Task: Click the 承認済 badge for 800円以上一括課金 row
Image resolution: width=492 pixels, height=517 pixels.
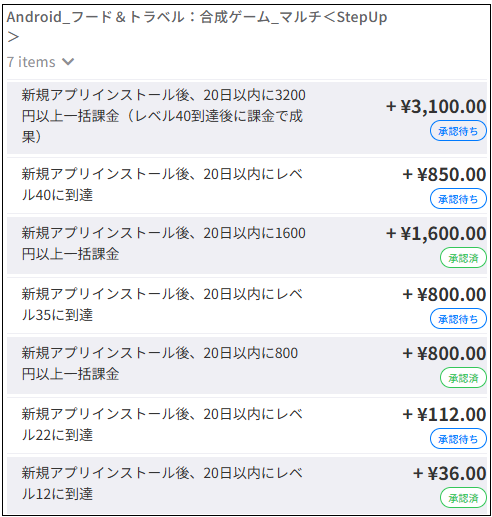Action: pyautogui.click(x=463, y=378)
